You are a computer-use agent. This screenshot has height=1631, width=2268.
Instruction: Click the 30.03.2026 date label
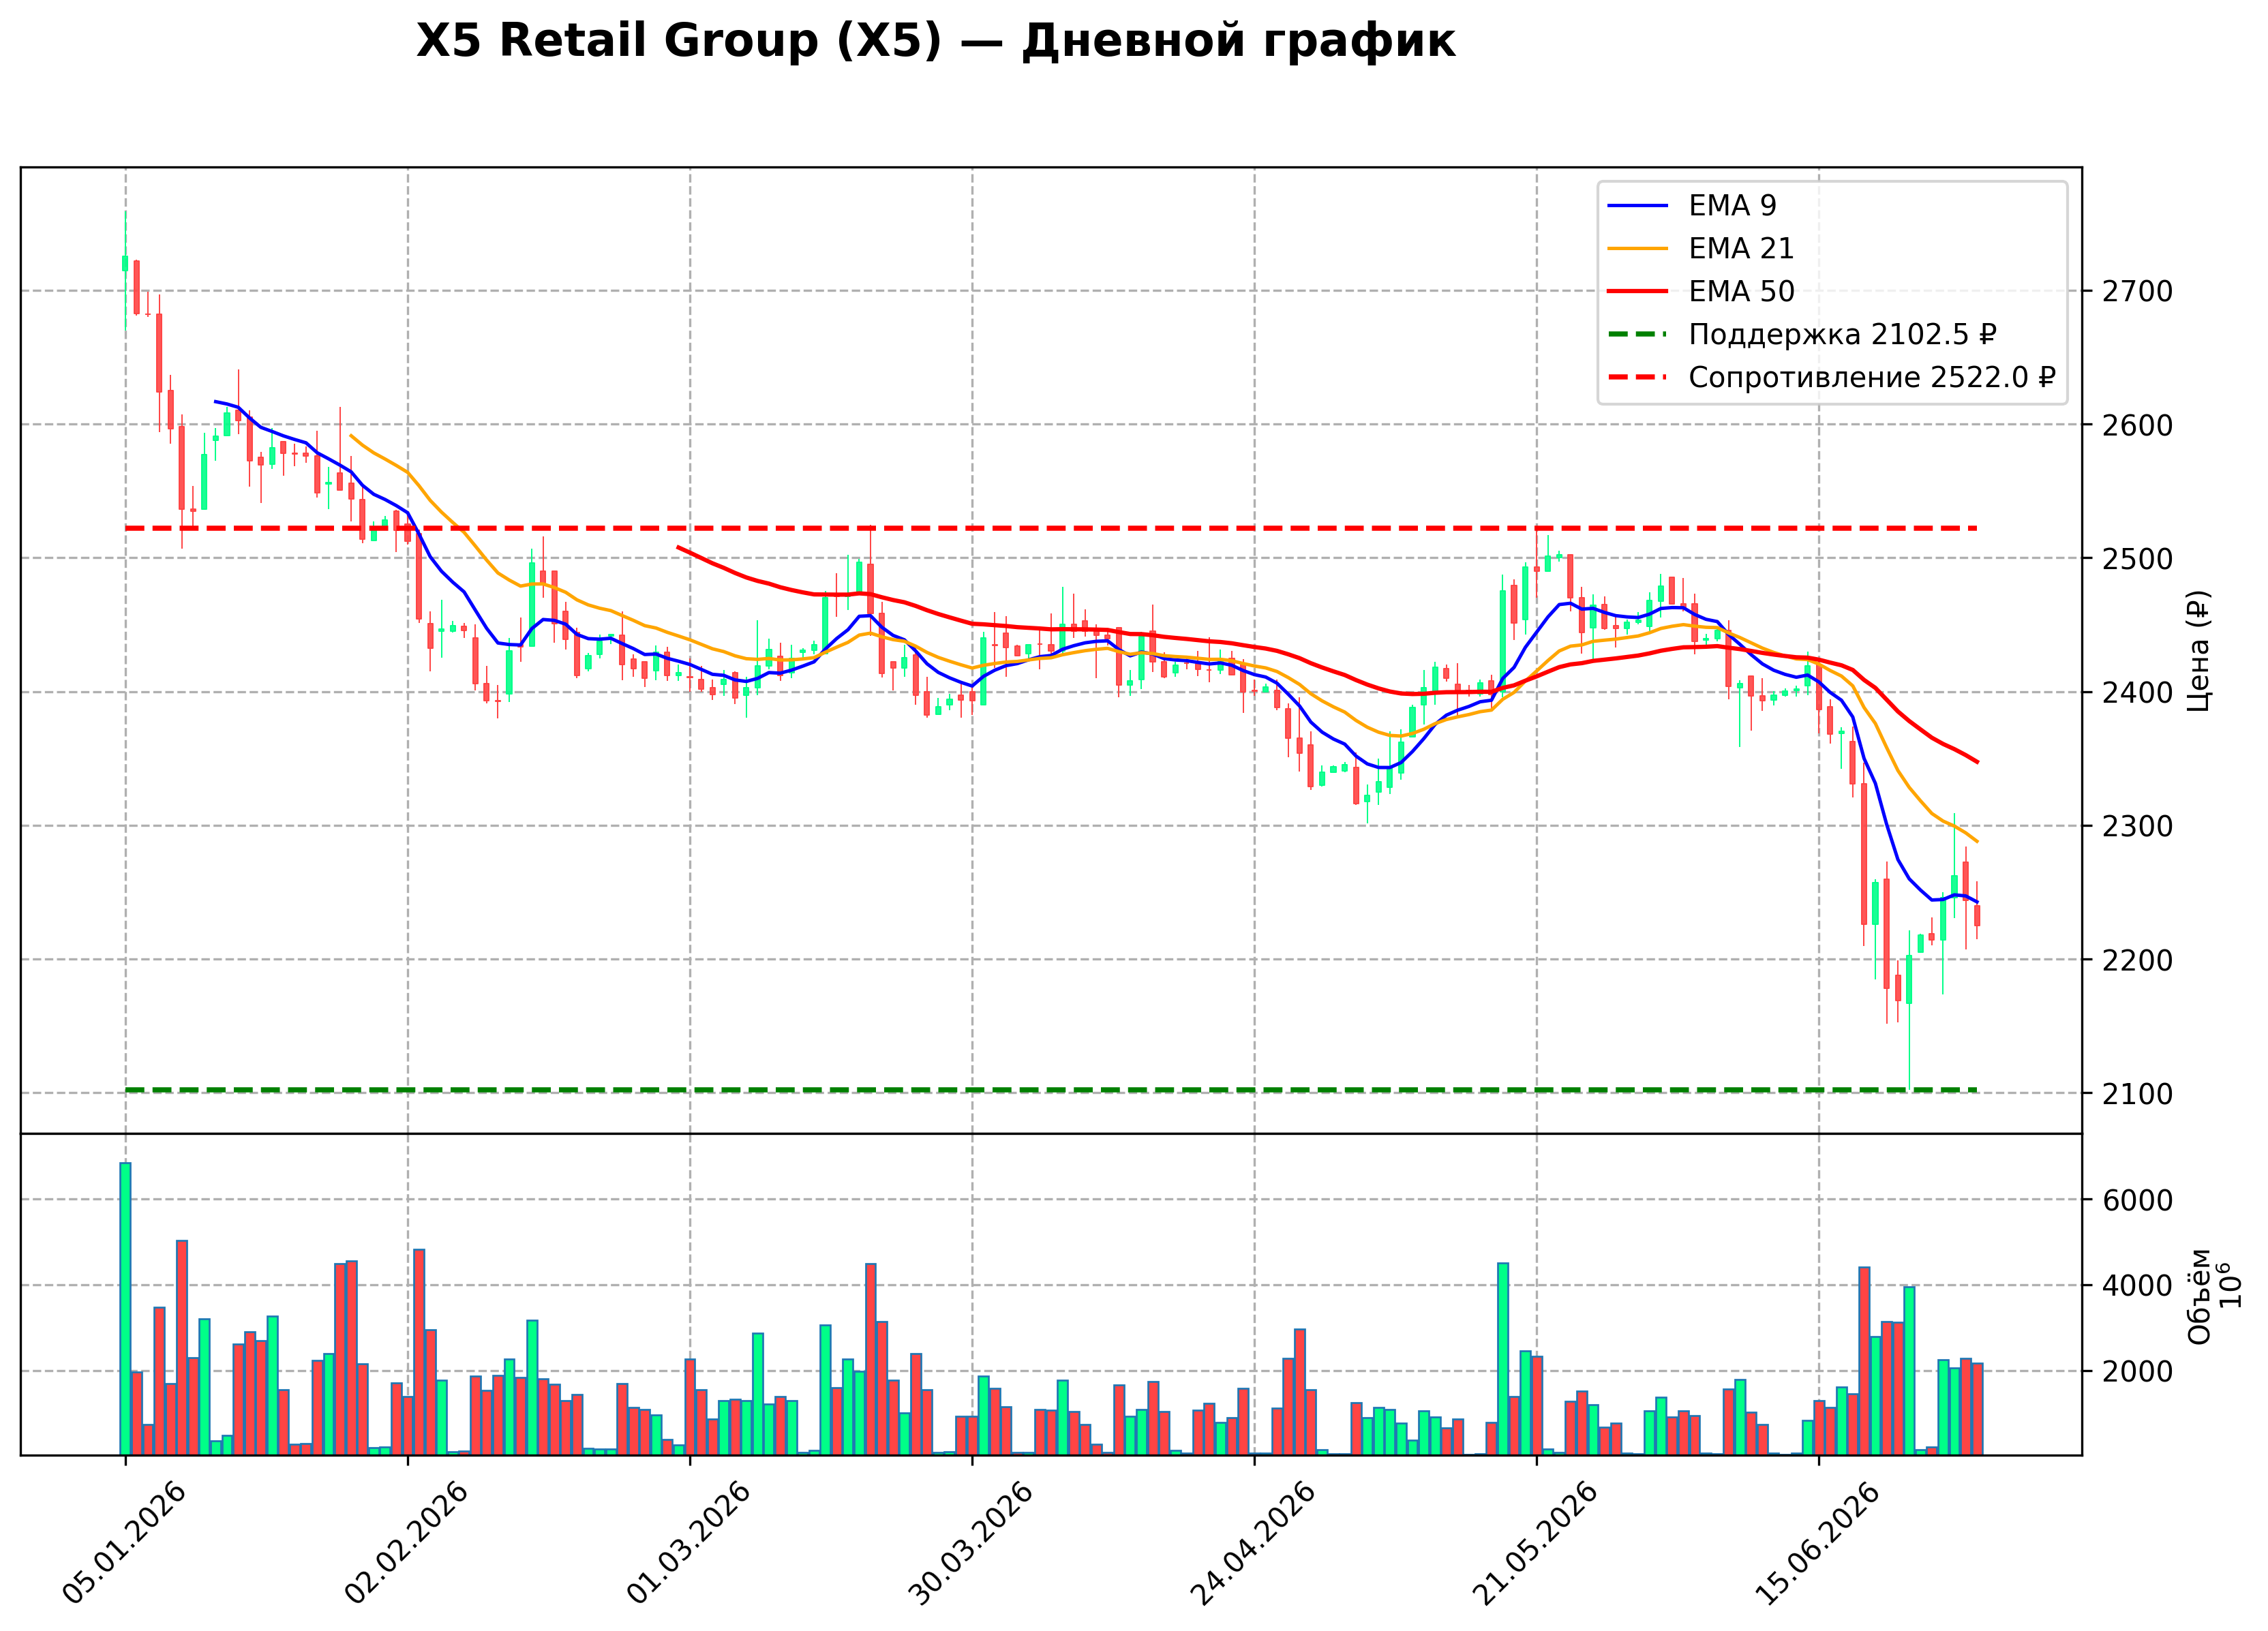[971, 1543]
